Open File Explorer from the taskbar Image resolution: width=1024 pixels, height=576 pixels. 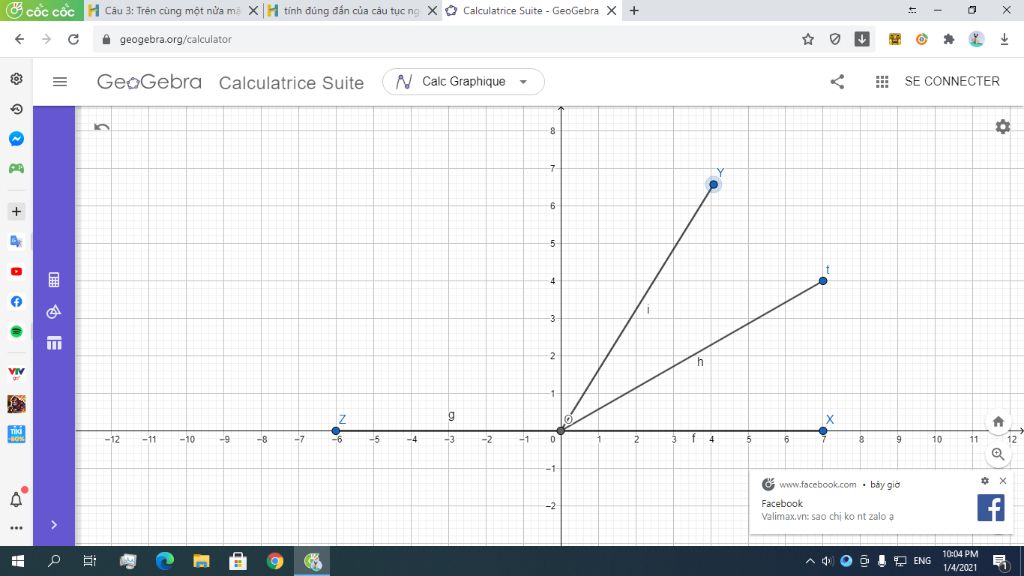[201, 561]
